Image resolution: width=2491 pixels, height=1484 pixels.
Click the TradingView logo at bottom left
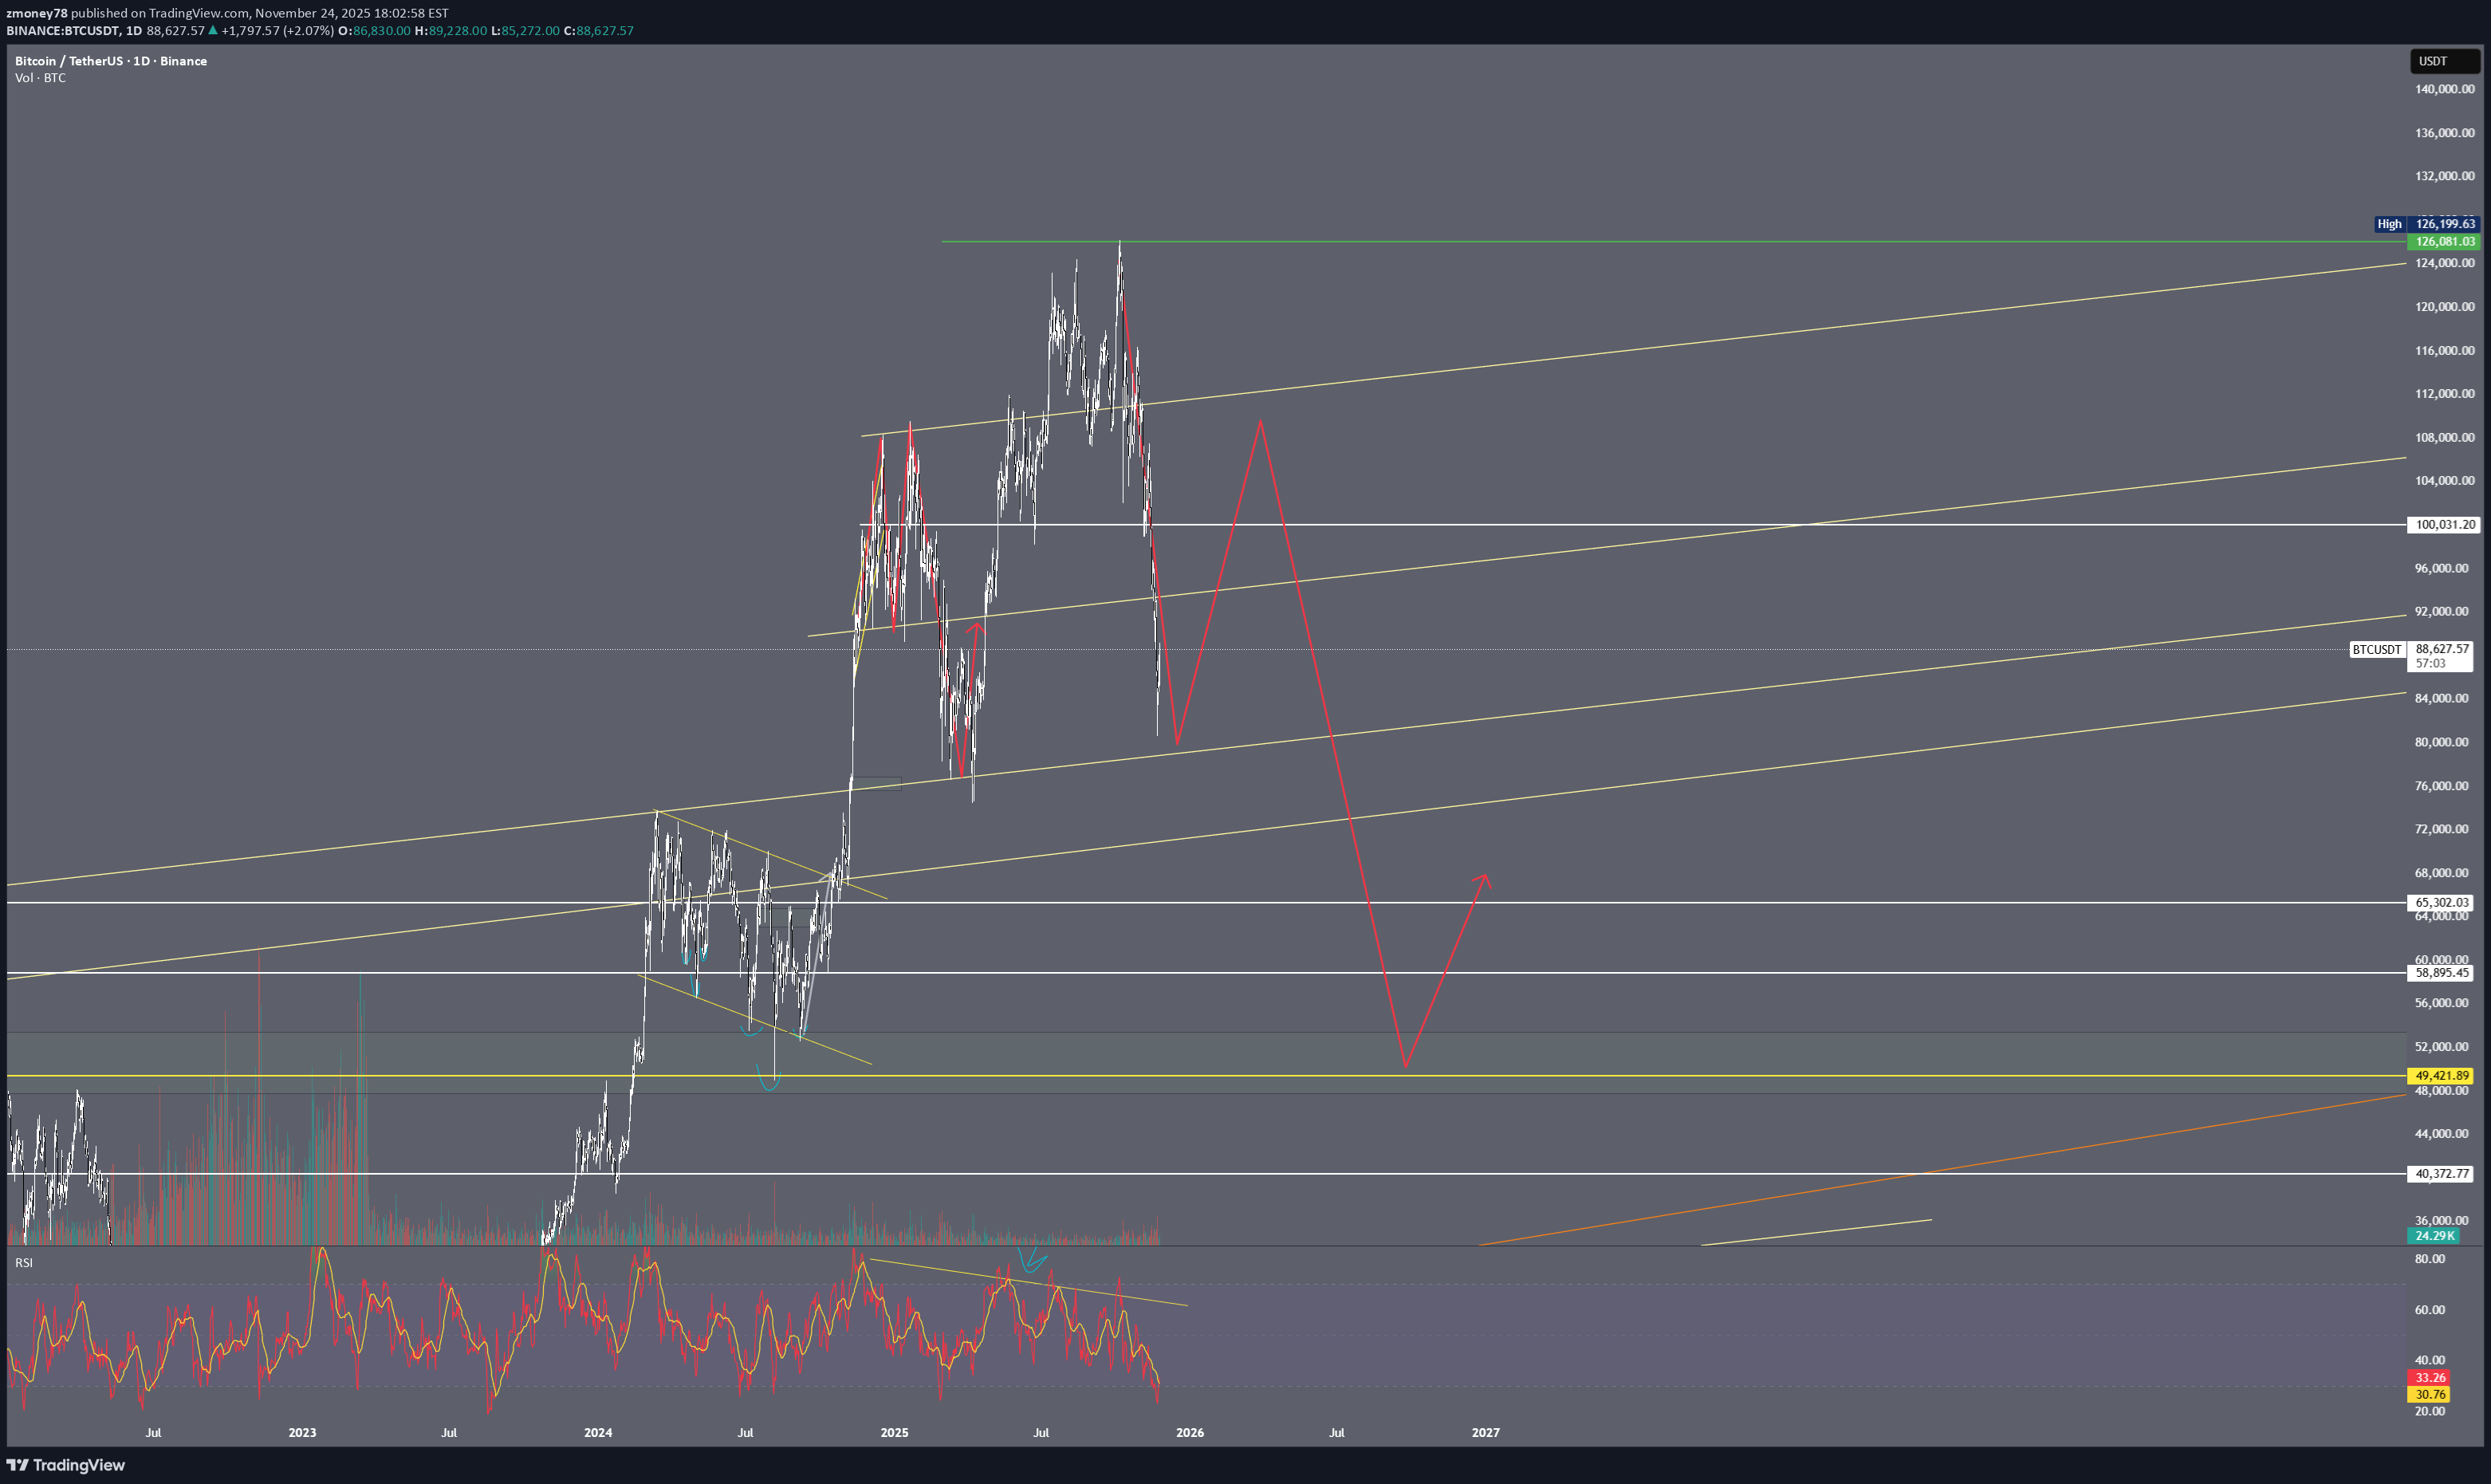66,1465
